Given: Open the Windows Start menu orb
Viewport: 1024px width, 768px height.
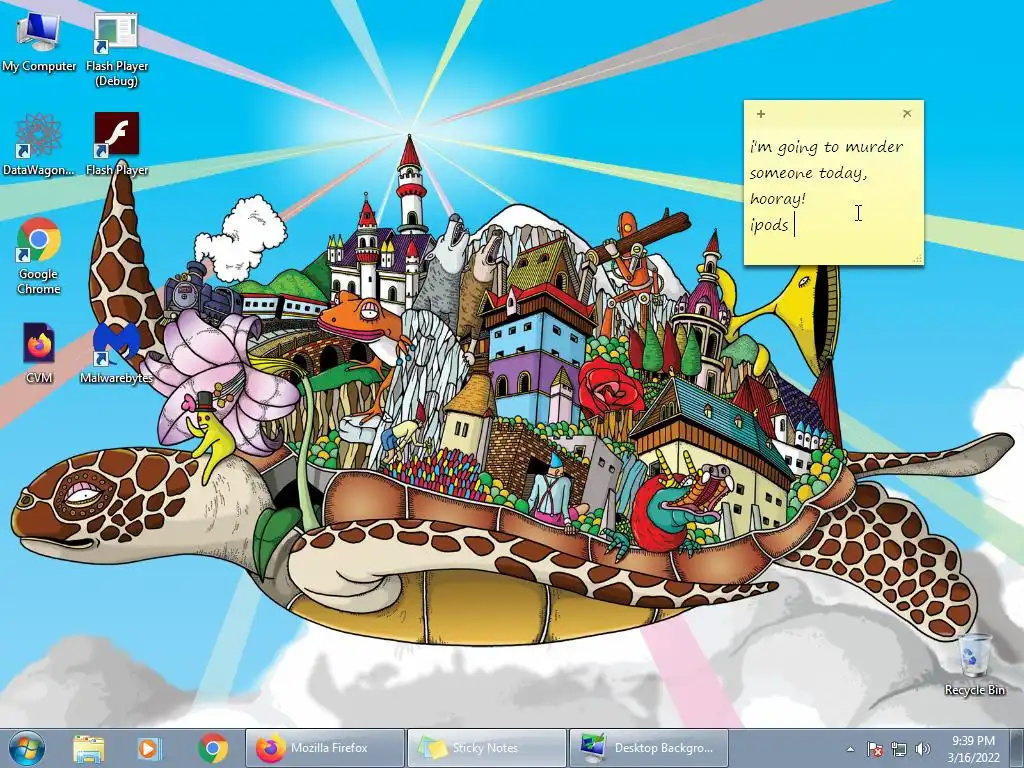Looking at the screenshot, I should coord(27,748).
